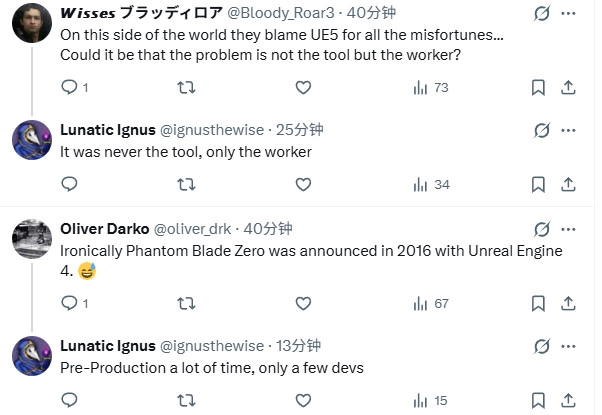
Task: Share Oliver Darko's tweet
Action: click(569, 303)
